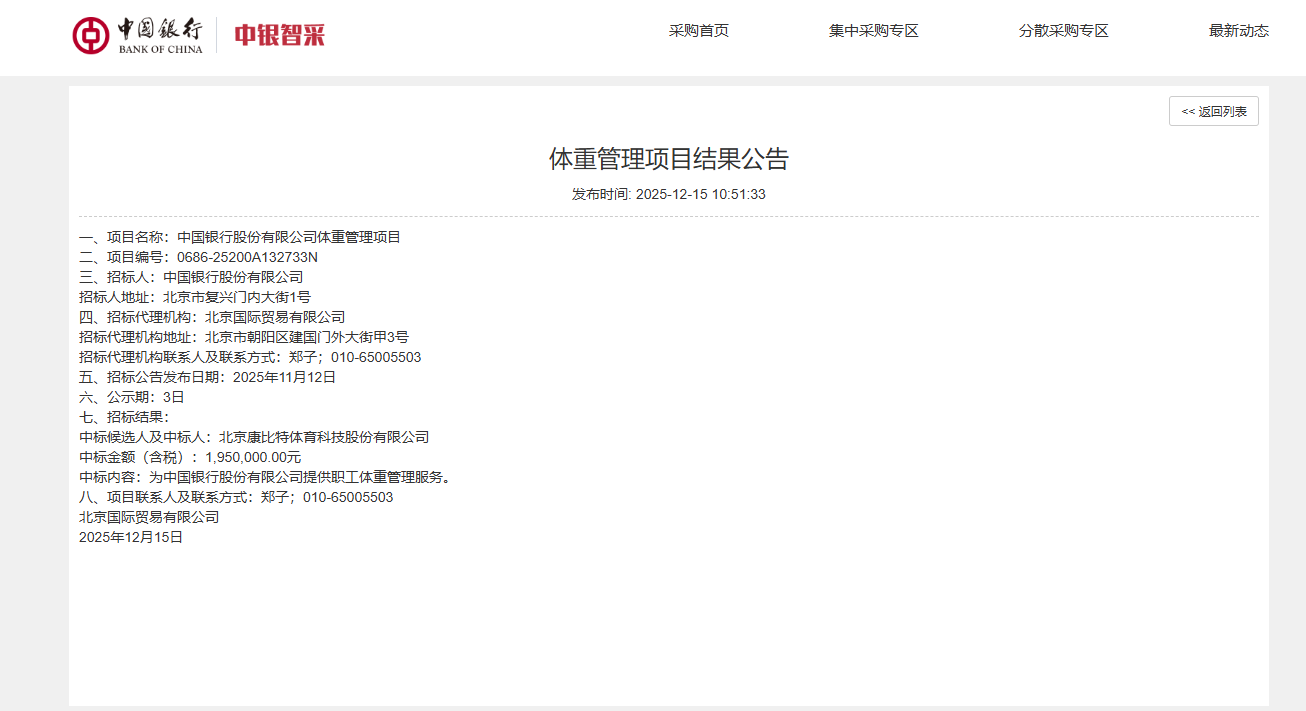Open the 最新动态 menu item
The height and width of the screenshot is (711, 1306).
pos(1239,31)
